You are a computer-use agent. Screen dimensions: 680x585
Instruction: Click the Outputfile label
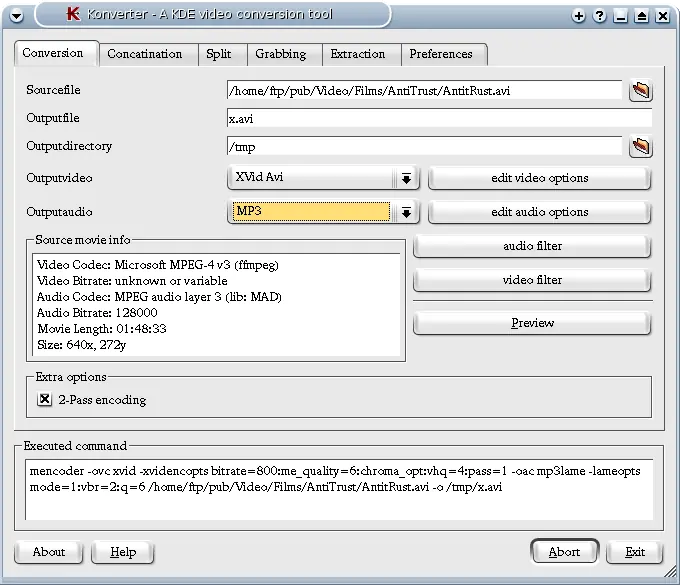click(x=53, y=118)
